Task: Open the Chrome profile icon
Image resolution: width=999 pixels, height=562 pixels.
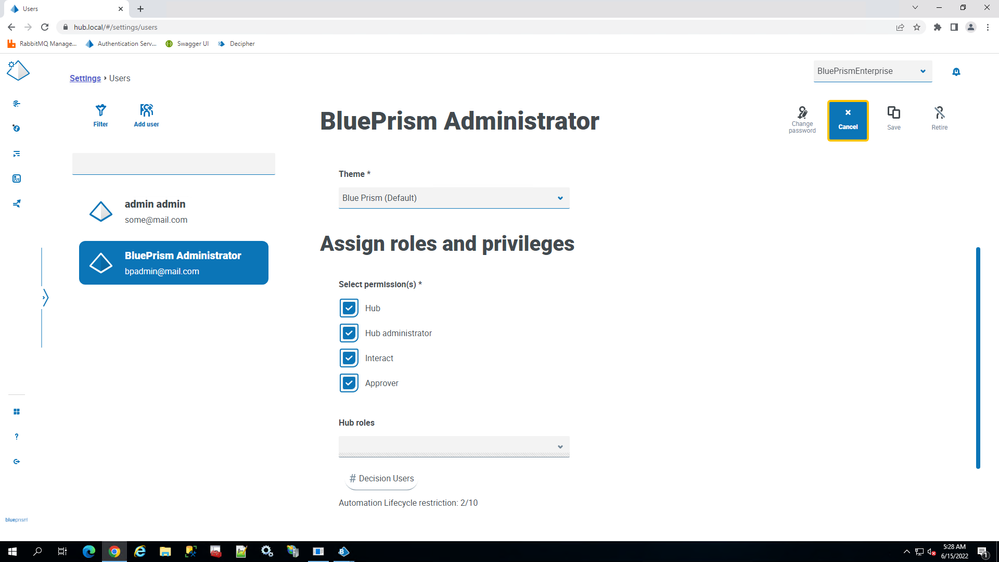Action: (970, 27)
